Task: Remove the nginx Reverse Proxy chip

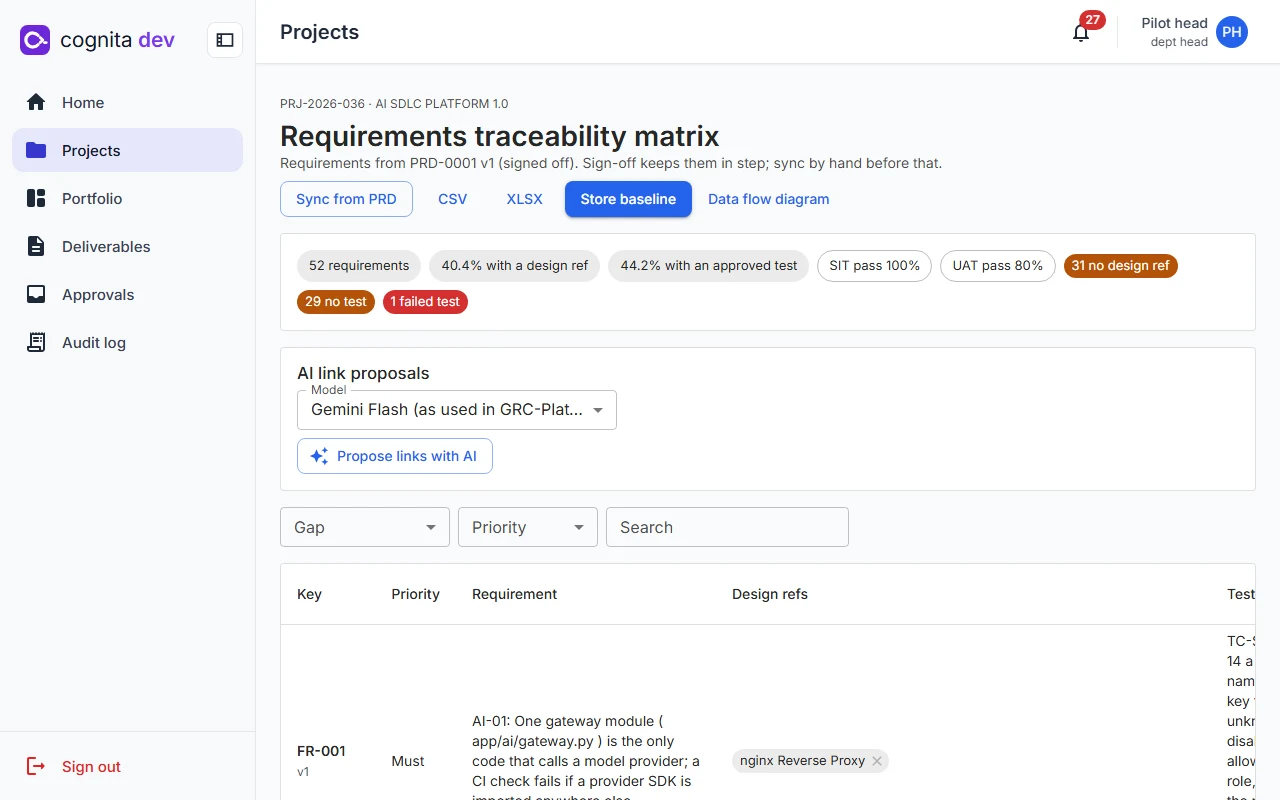Action: click(x=877, y=761)
